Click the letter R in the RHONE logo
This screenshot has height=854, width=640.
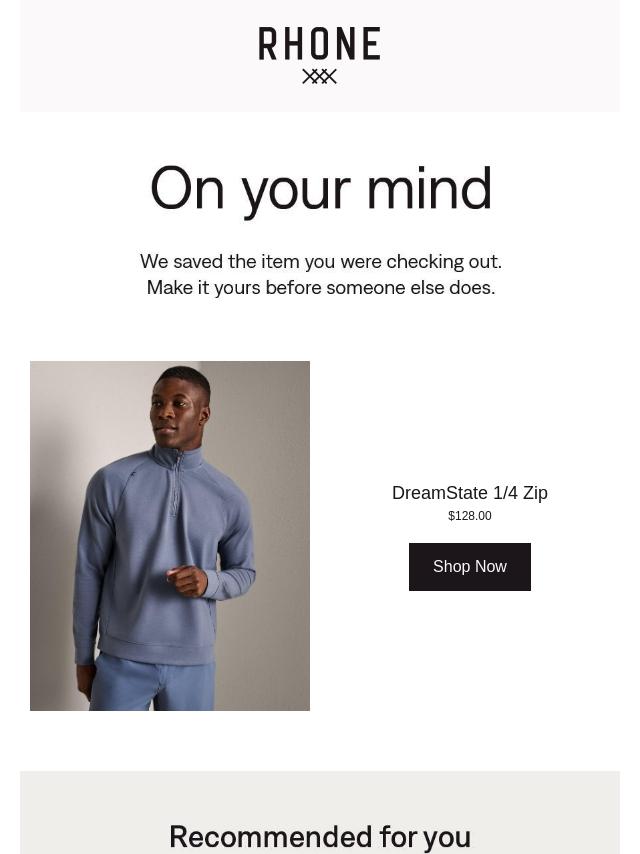point(268,44)
